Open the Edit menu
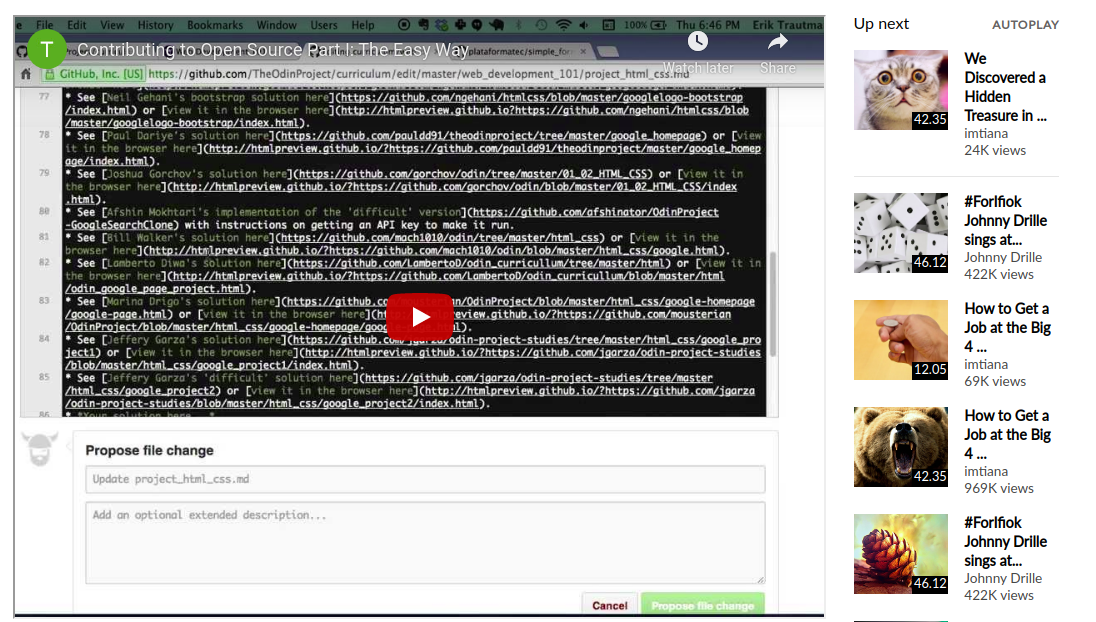 click(77, 25)
